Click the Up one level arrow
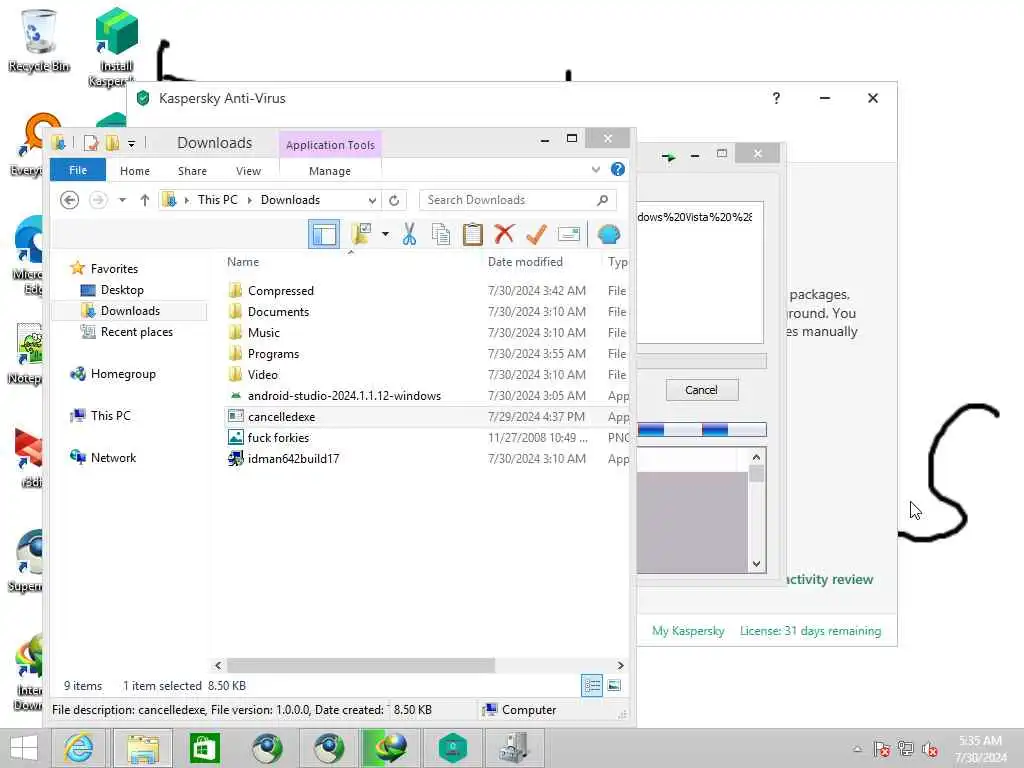Image resolution: width=1024 pixels, height=768 pixels. (144, 200)
